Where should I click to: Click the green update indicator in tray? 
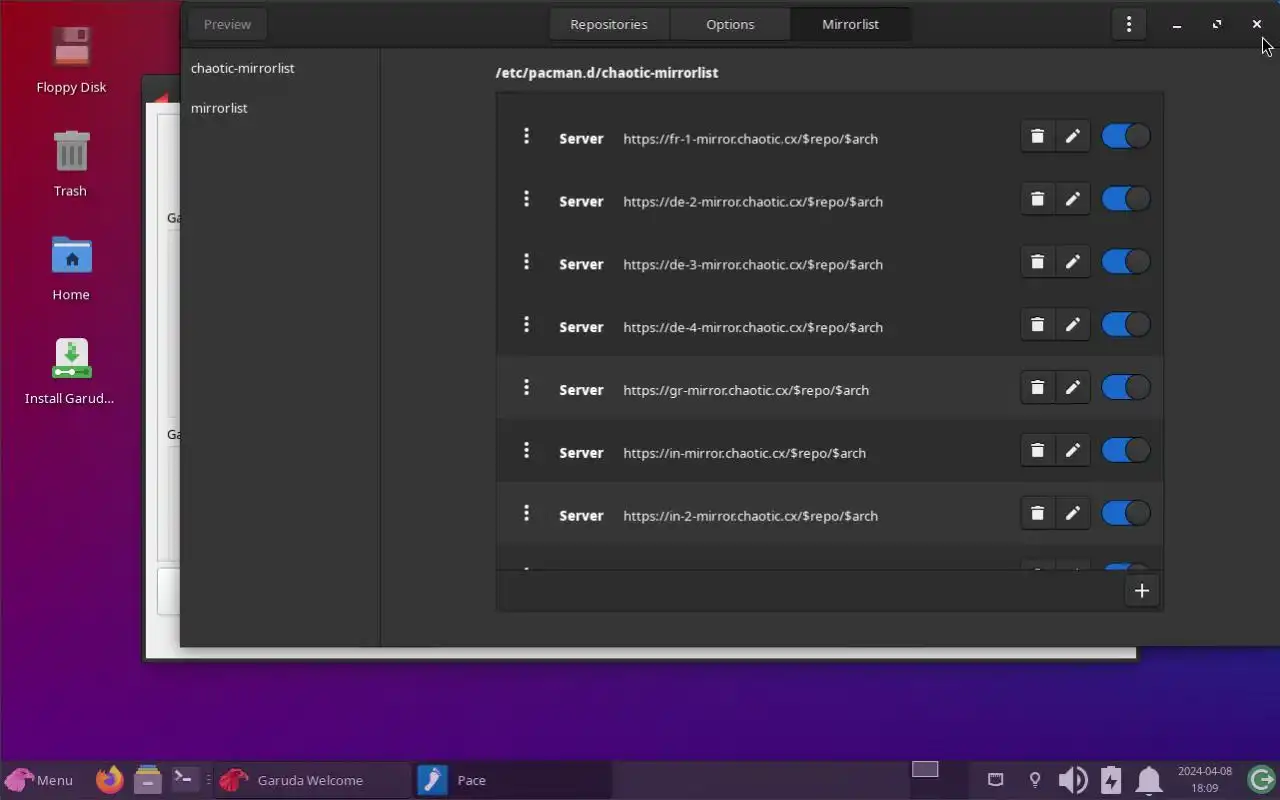pos(1261,780)
